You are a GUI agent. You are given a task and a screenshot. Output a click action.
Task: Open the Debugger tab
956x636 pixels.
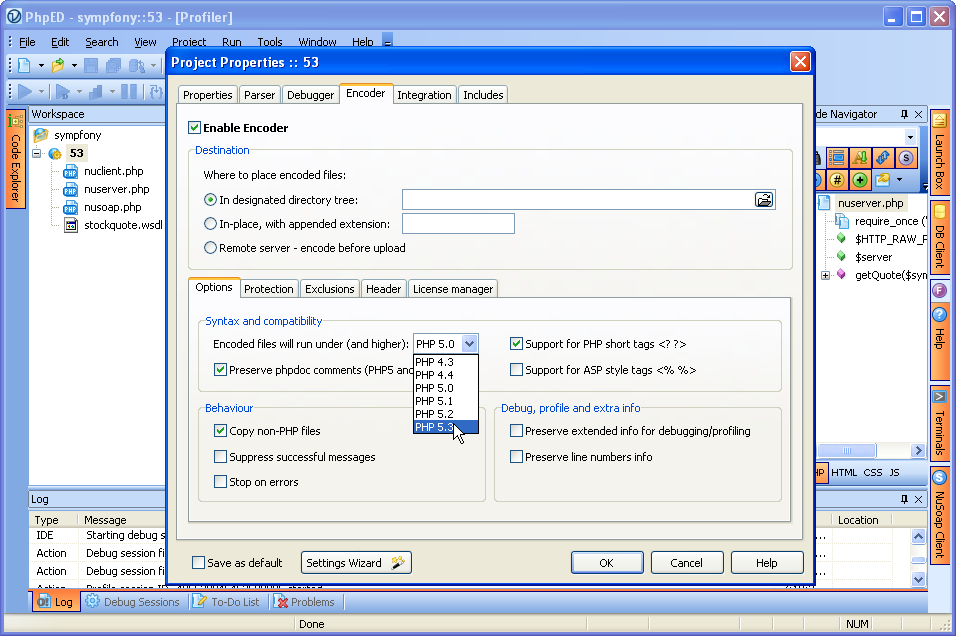pos(310,95)
